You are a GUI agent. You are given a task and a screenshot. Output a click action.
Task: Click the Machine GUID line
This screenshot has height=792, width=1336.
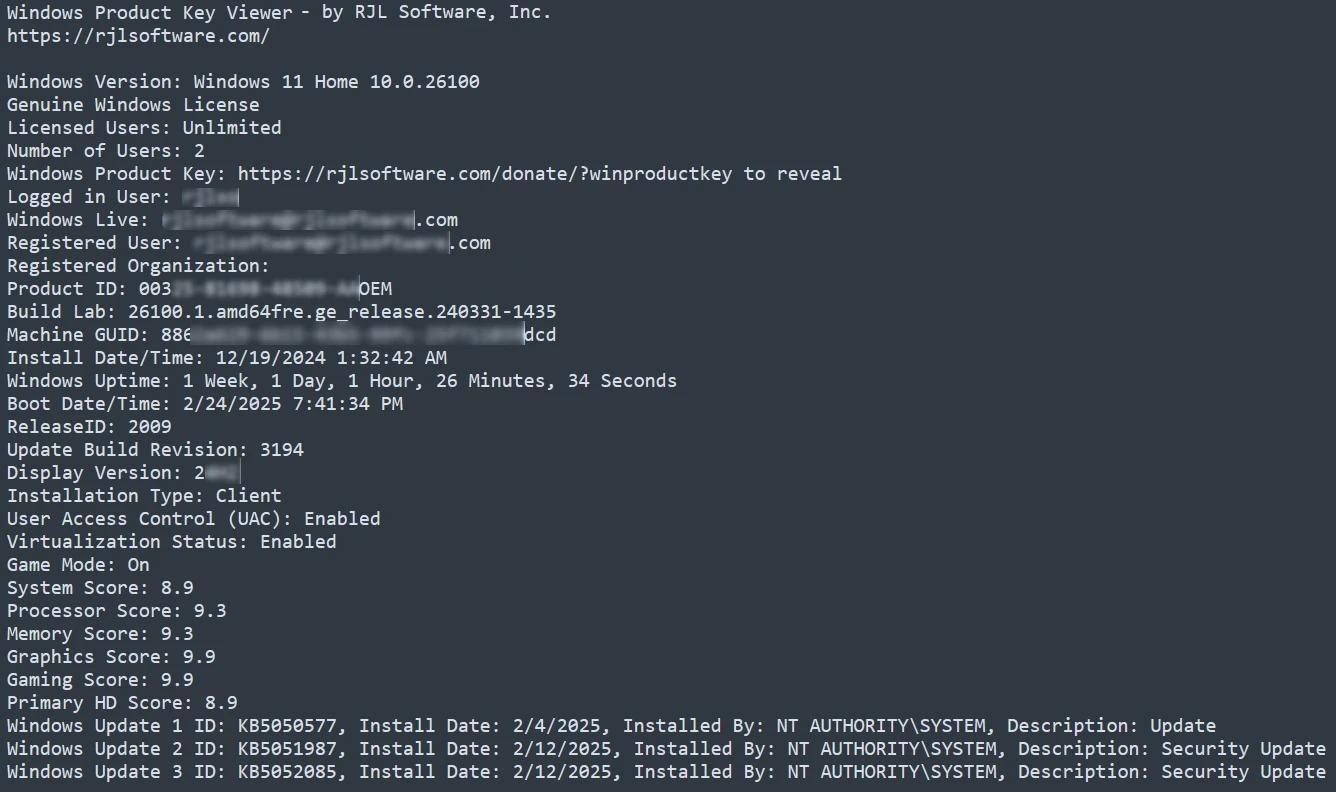(281, 335)
